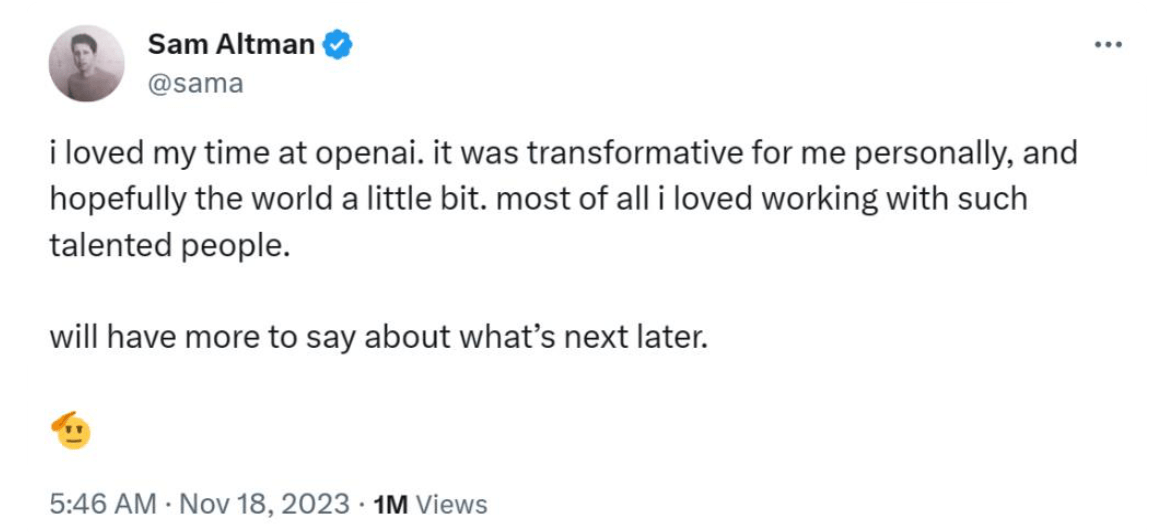Click the word Views beside the count
Image resolution: width=1176 pixels, height=532 pixels.
point(452,504)
